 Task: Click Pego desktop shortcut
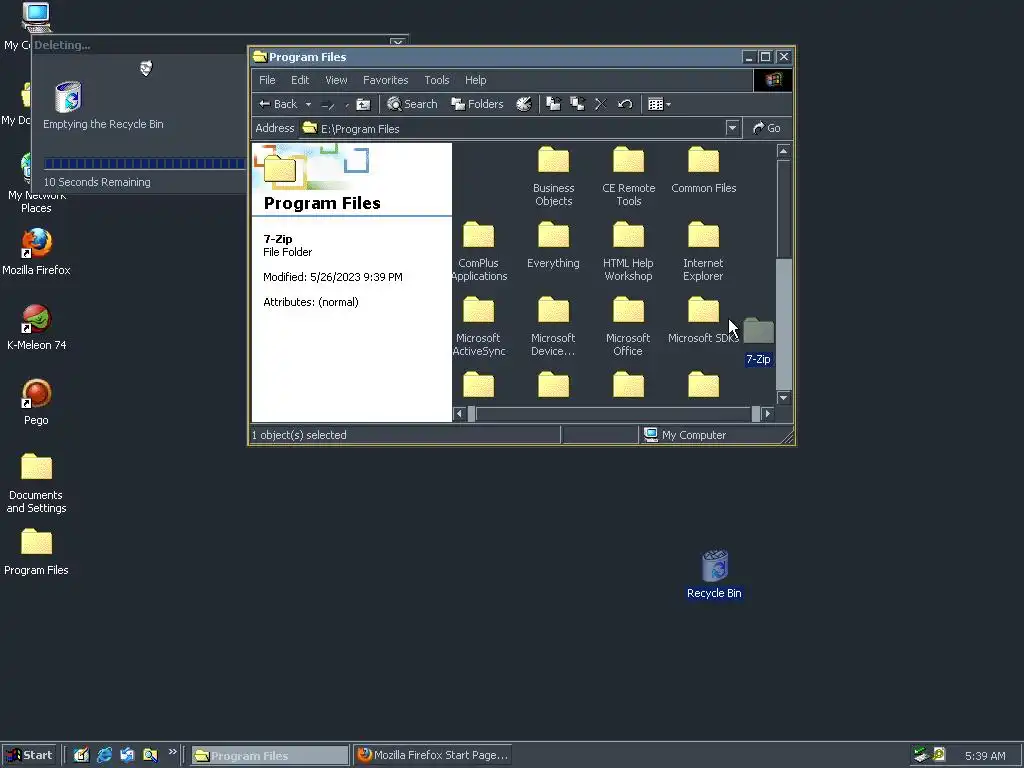[36, 402]
